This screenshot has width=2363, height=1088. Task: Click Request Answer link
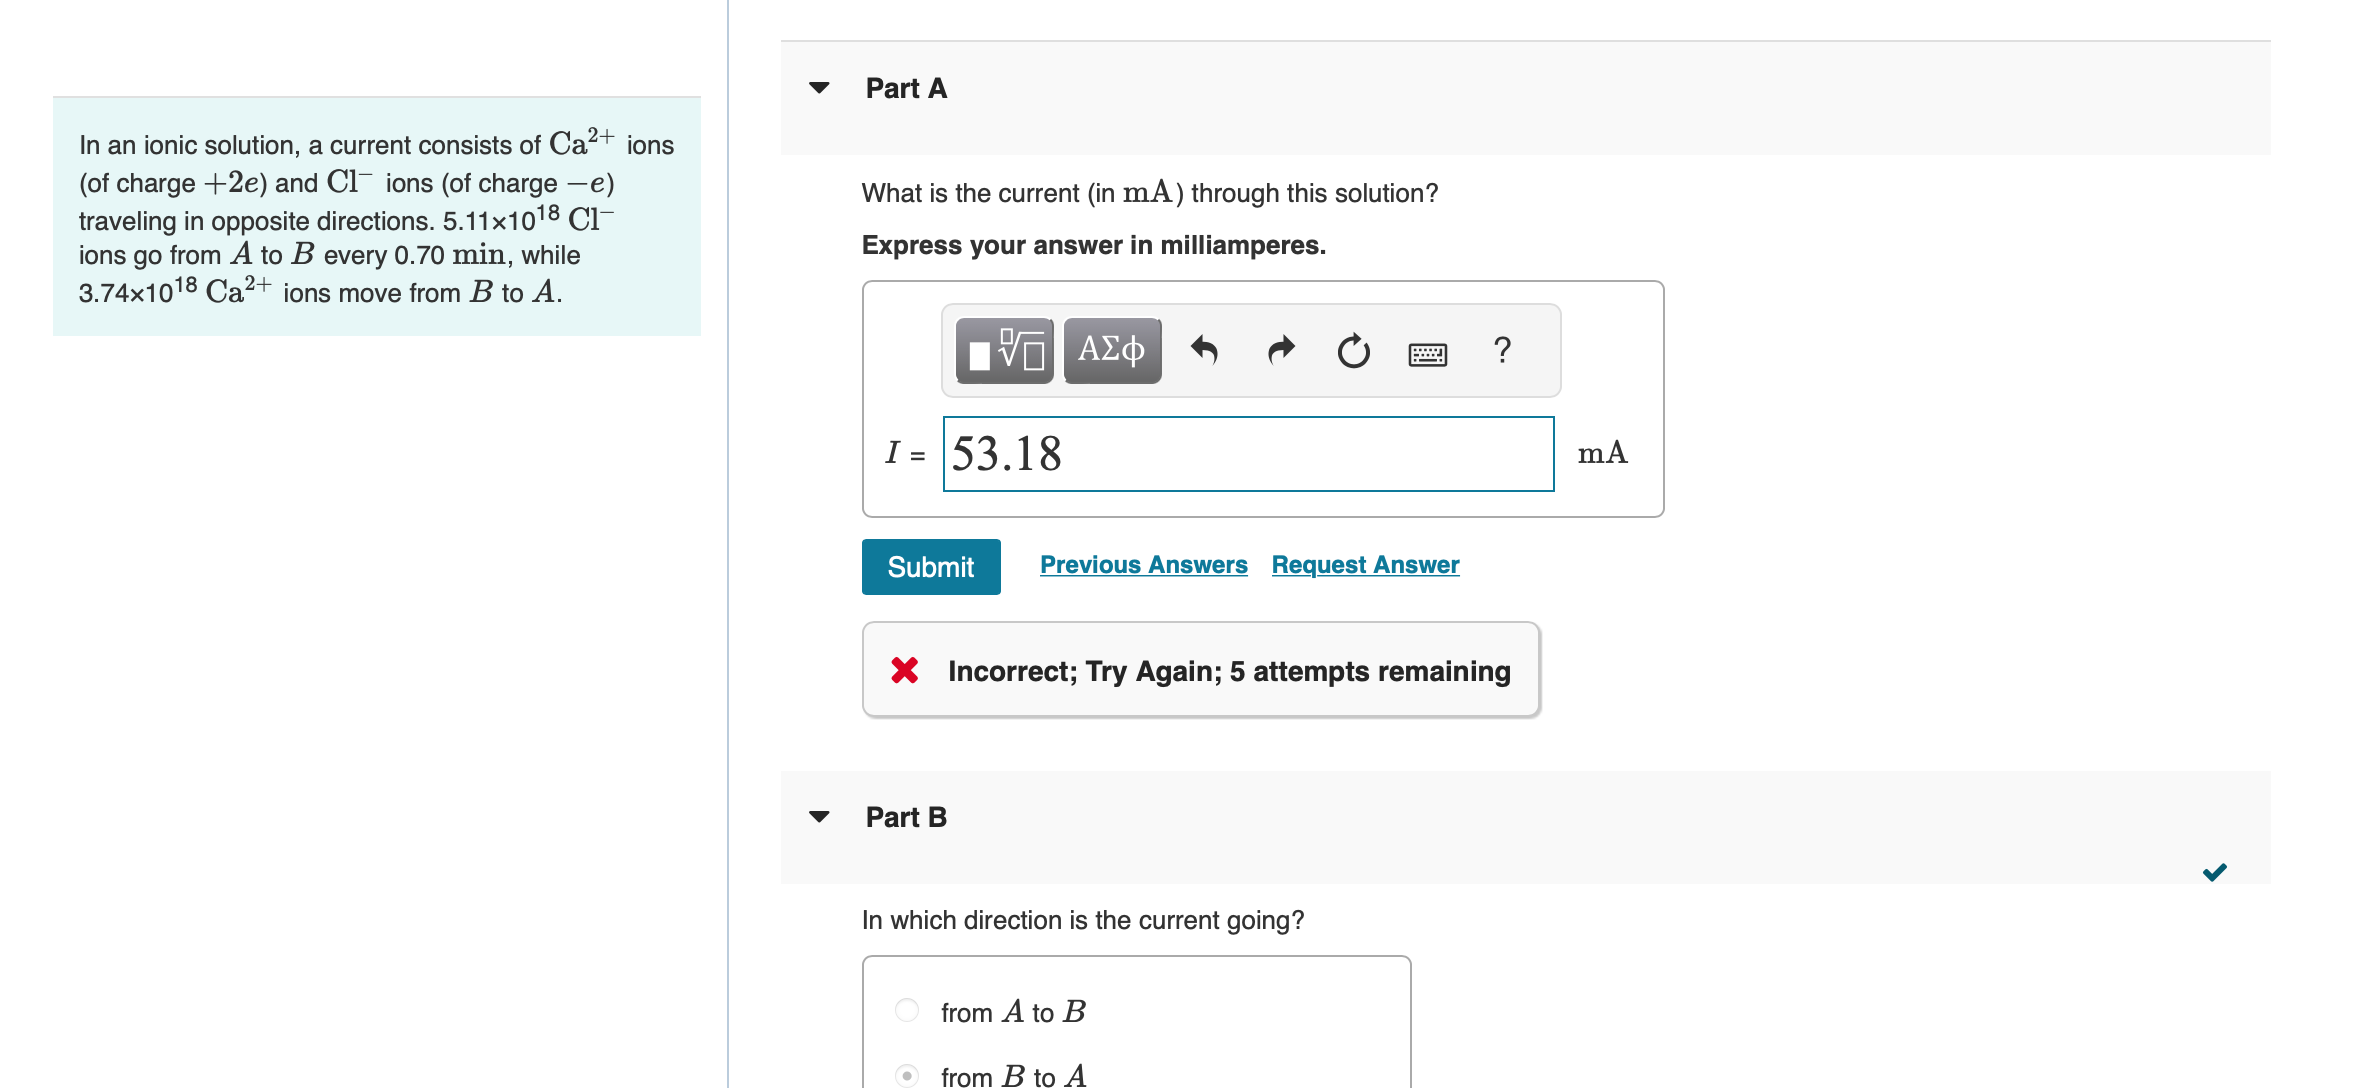pyautogui.click(x=1364, y=564)
